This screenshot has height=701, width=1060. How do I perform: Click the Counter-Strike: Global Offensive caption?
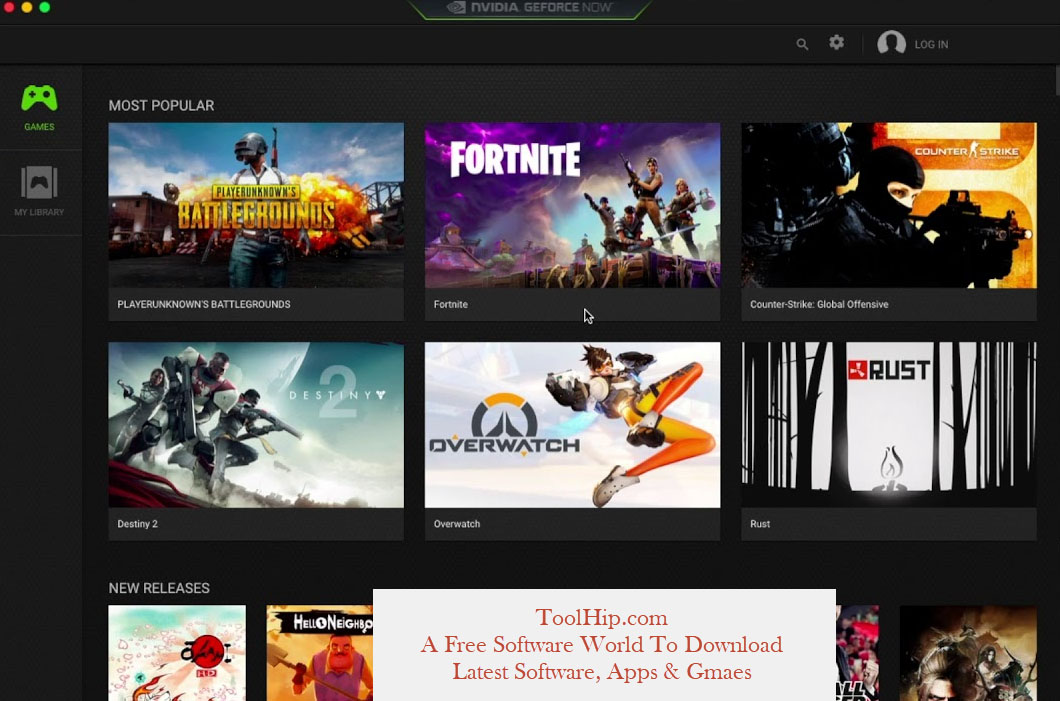[x=819, y=304]
